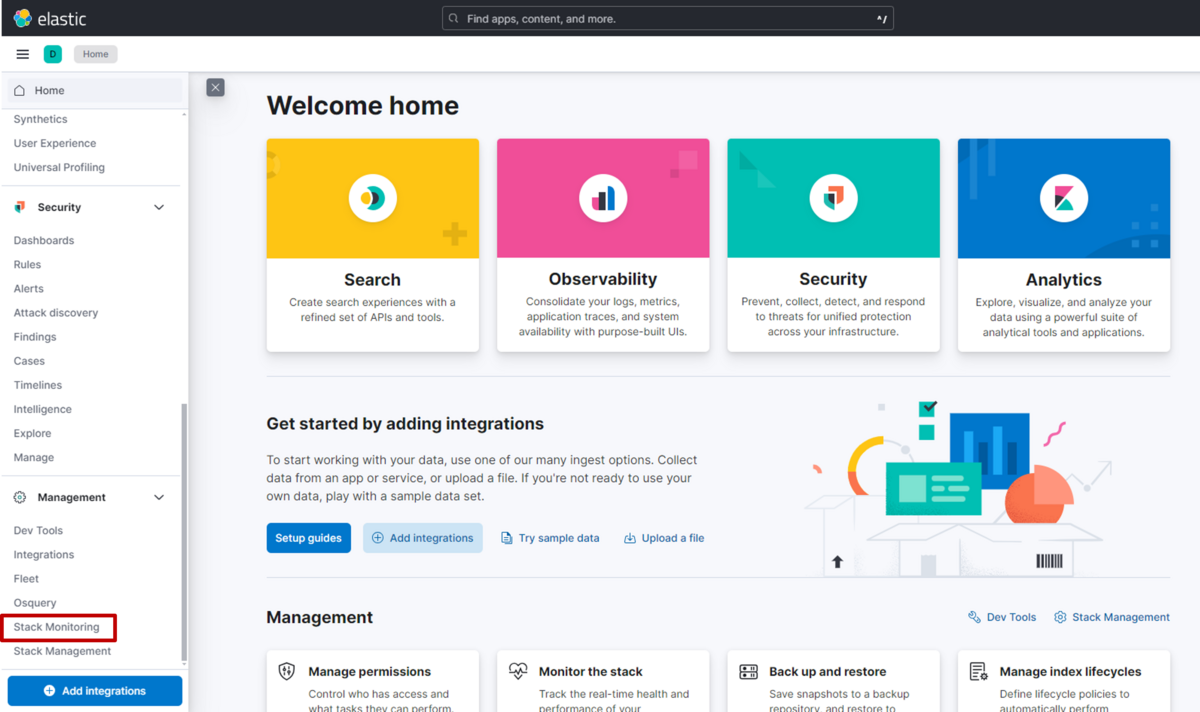Viewport: 1200px width, 712px height.
Task: Open the Observability solution card title
Action: (x=603, y=279)
